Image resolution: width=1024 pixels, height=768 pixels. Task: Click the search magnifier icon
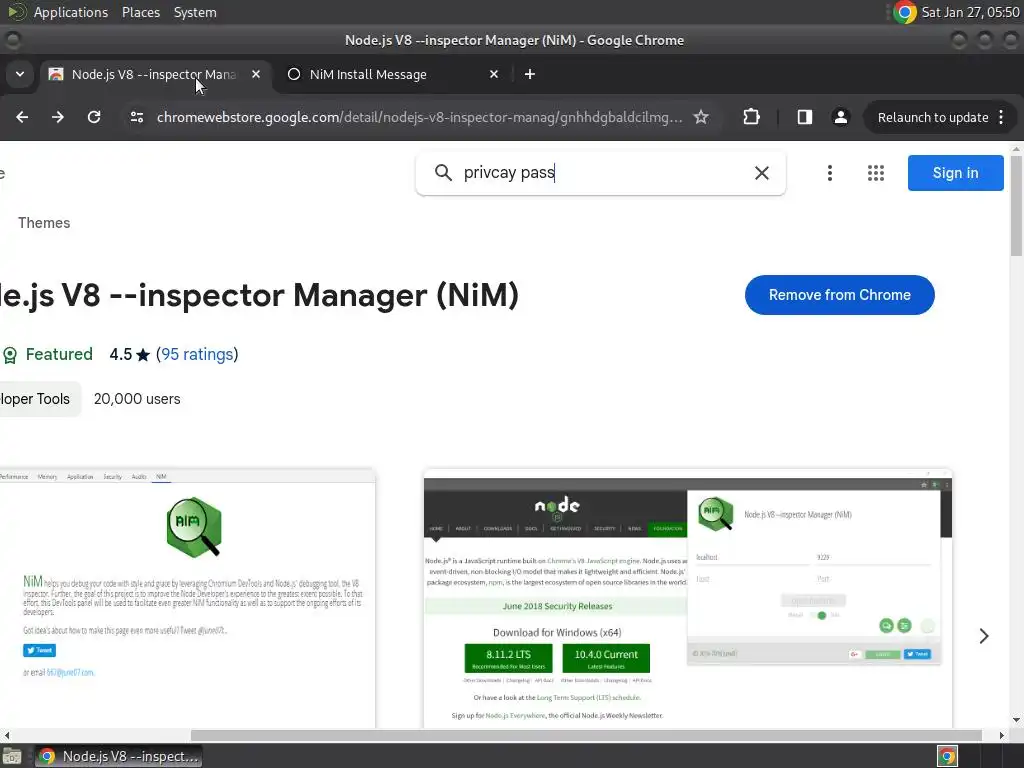click(x=443, y=172)
